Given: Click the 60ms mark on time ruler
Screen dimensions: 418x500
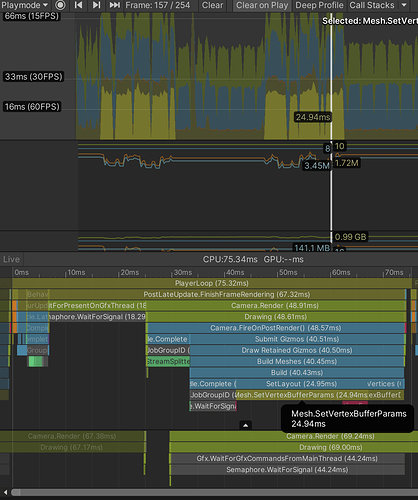Looking at the screenshot, I should click(x=341, y=272).
